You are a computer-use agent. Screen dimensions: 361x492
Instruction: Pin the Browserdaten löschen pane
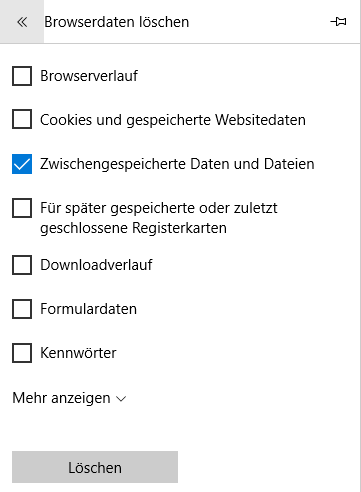(338, 22)
